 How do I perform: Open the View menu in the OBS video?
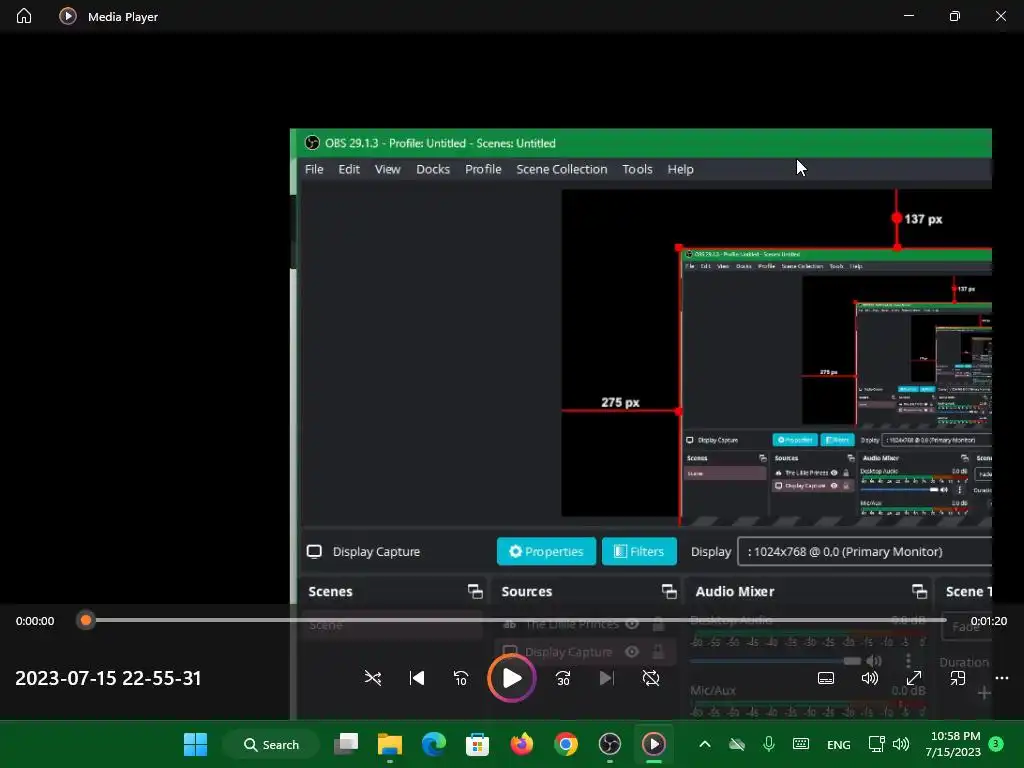click(x=387, y=169)
